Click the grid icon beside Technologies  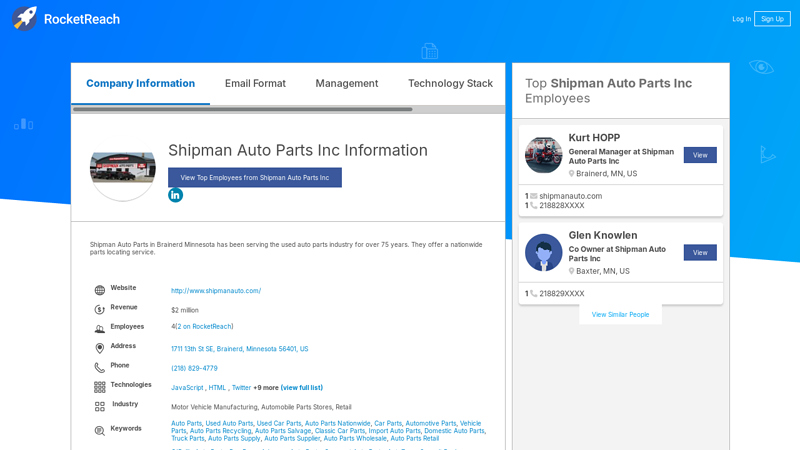pyautogui.click(x=99, y=387)
